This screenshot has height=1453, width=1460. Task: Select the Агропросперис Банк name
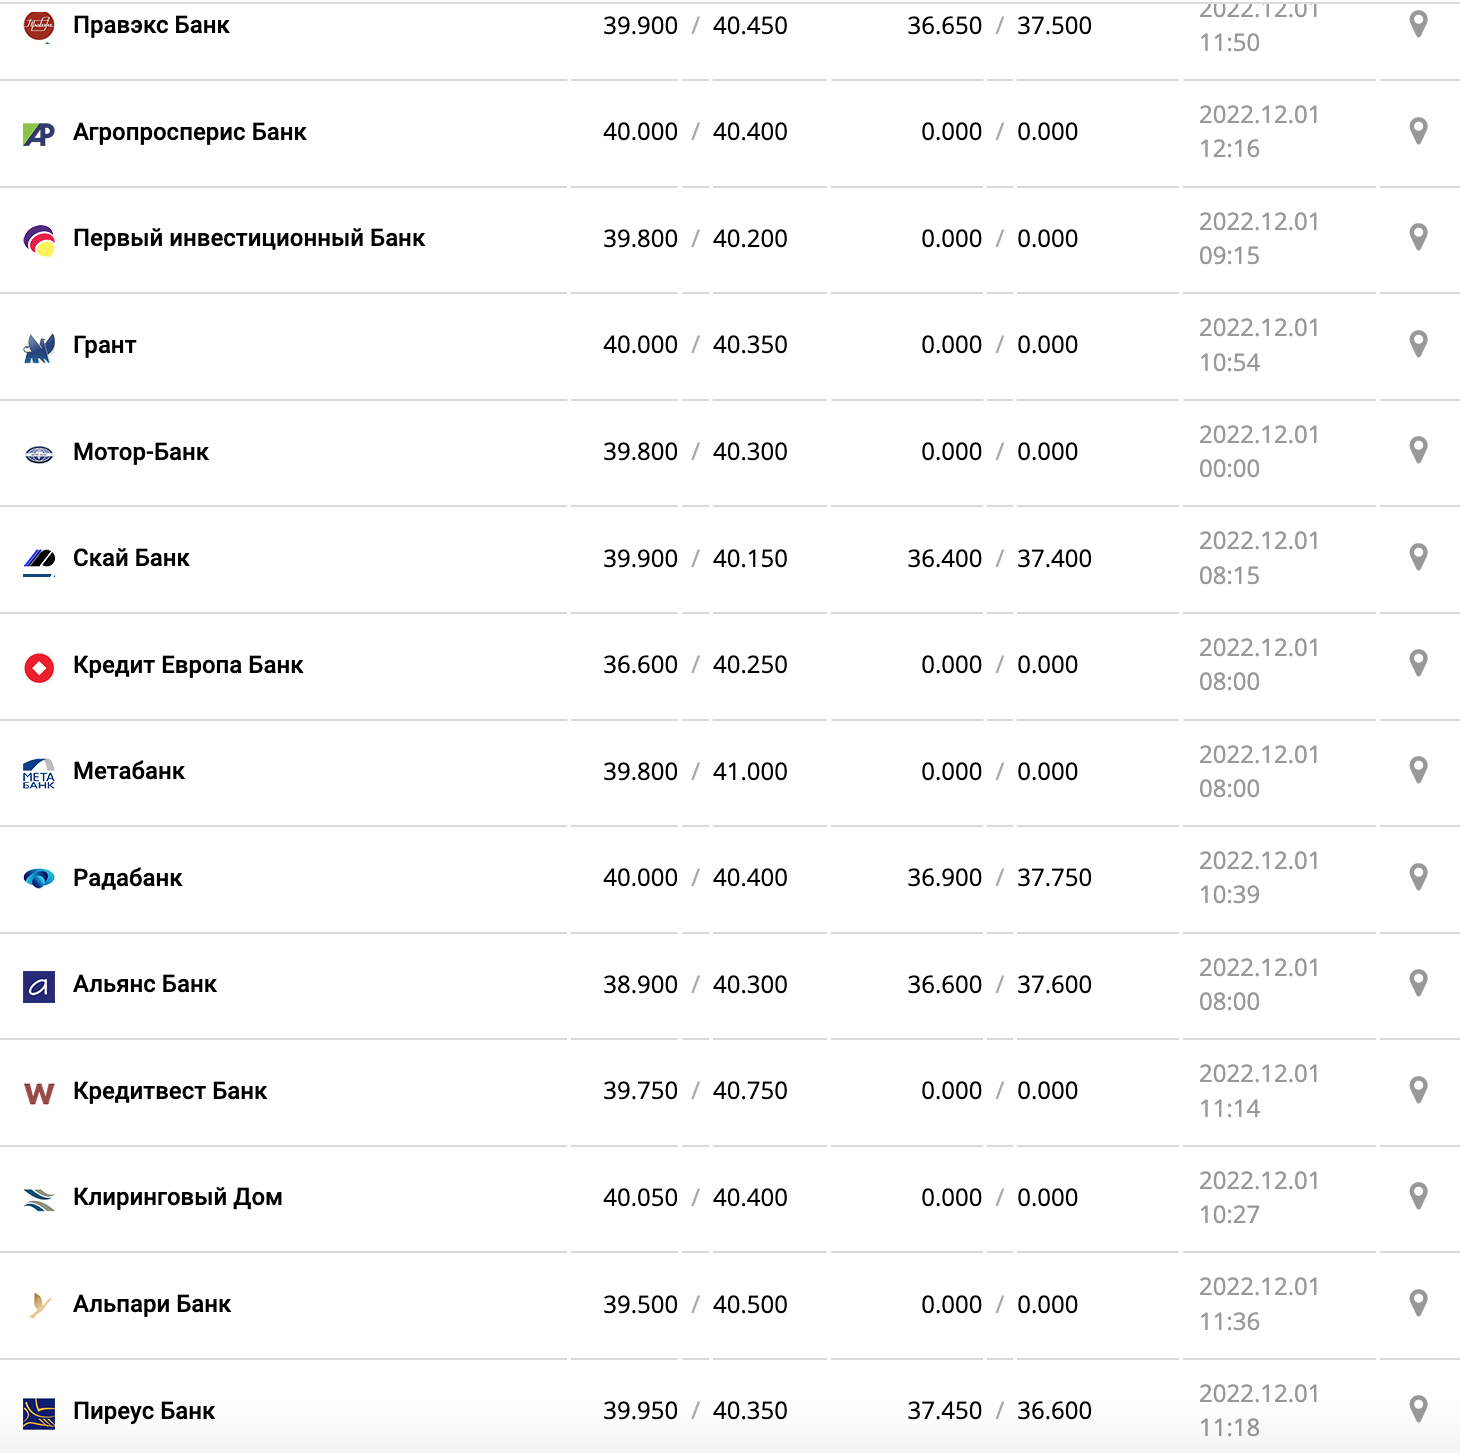pos(190,133)
